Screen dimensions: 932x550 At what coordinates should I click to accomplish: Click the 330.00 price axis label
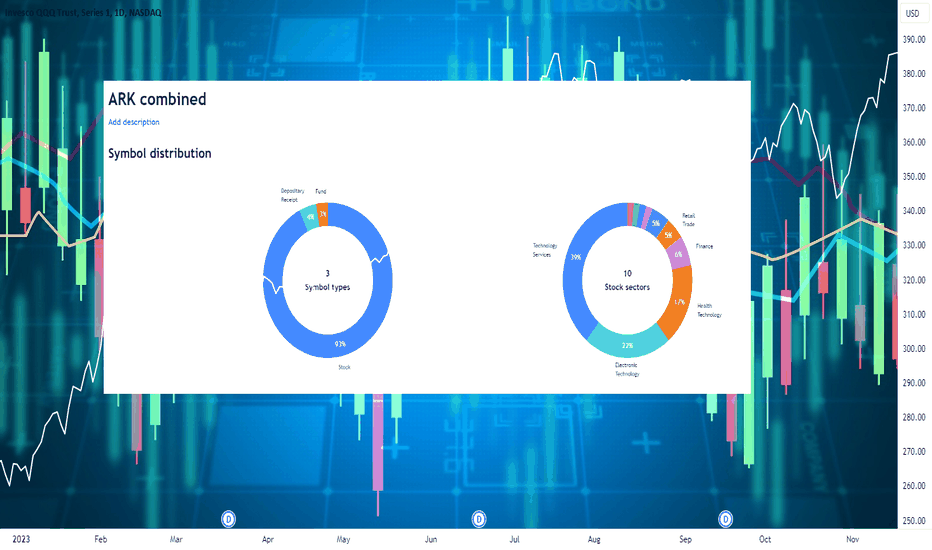click(914, 245)
